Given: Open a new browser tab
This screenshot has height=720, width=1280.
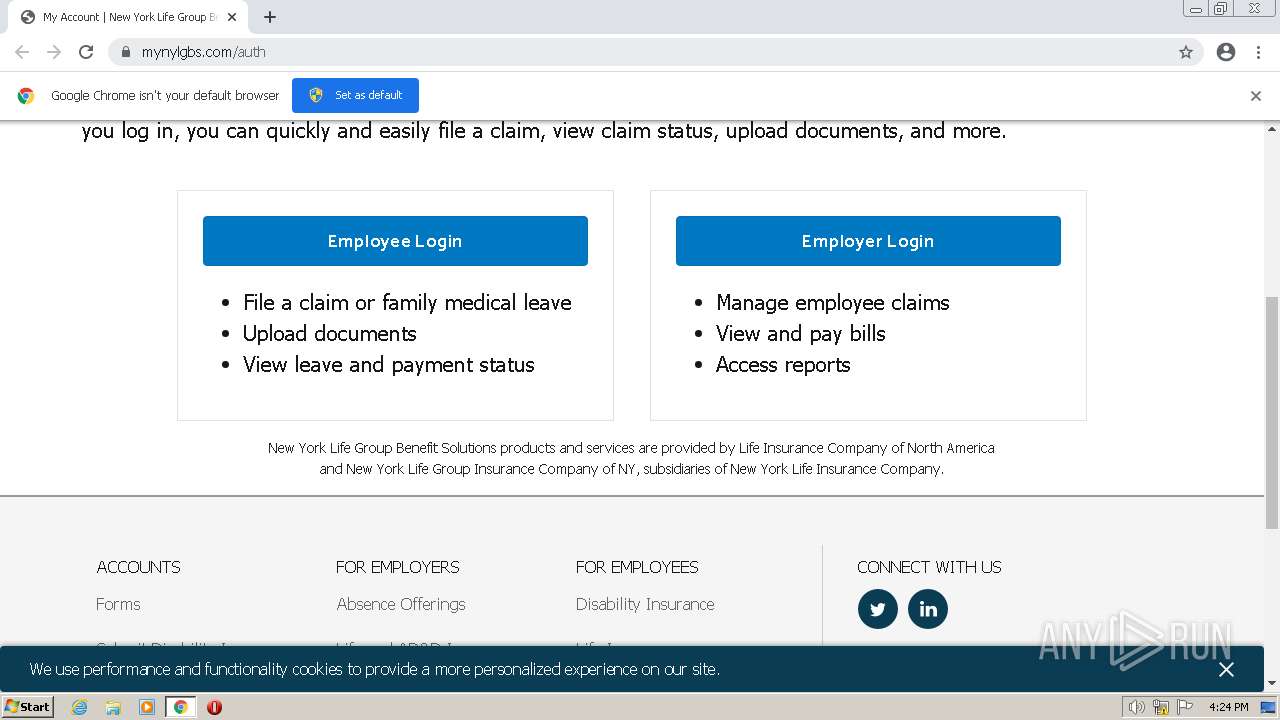Looking at the screenshot, I should click(270, 17).
